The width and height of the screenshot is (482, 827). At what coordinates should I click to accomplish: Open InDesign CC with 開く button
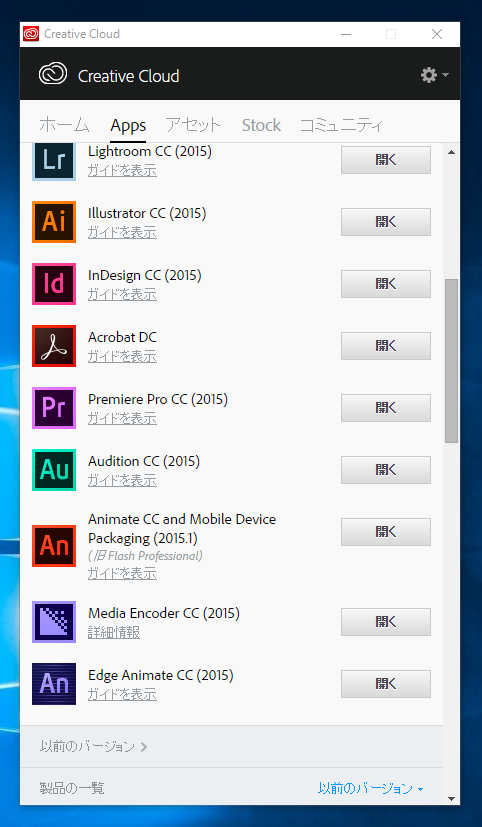(386, 284)
